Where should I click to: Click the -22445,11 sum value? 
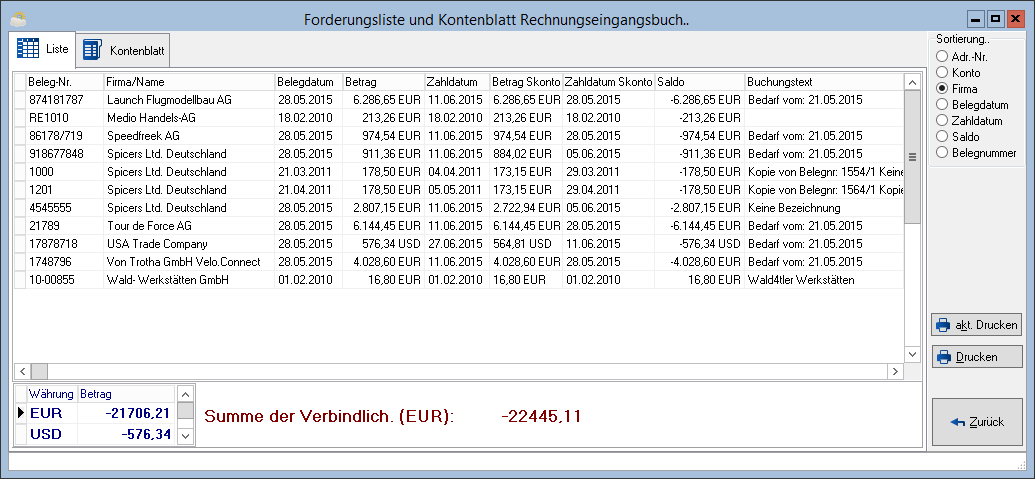541,417
